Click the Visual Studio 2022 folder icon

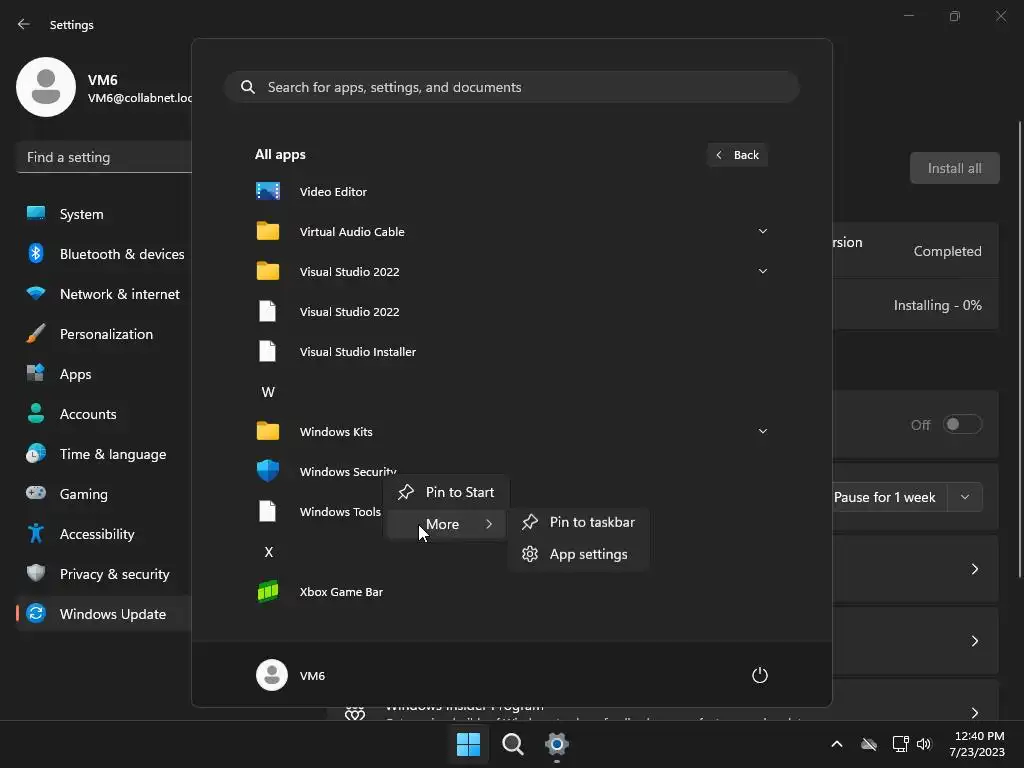point(268,271)
